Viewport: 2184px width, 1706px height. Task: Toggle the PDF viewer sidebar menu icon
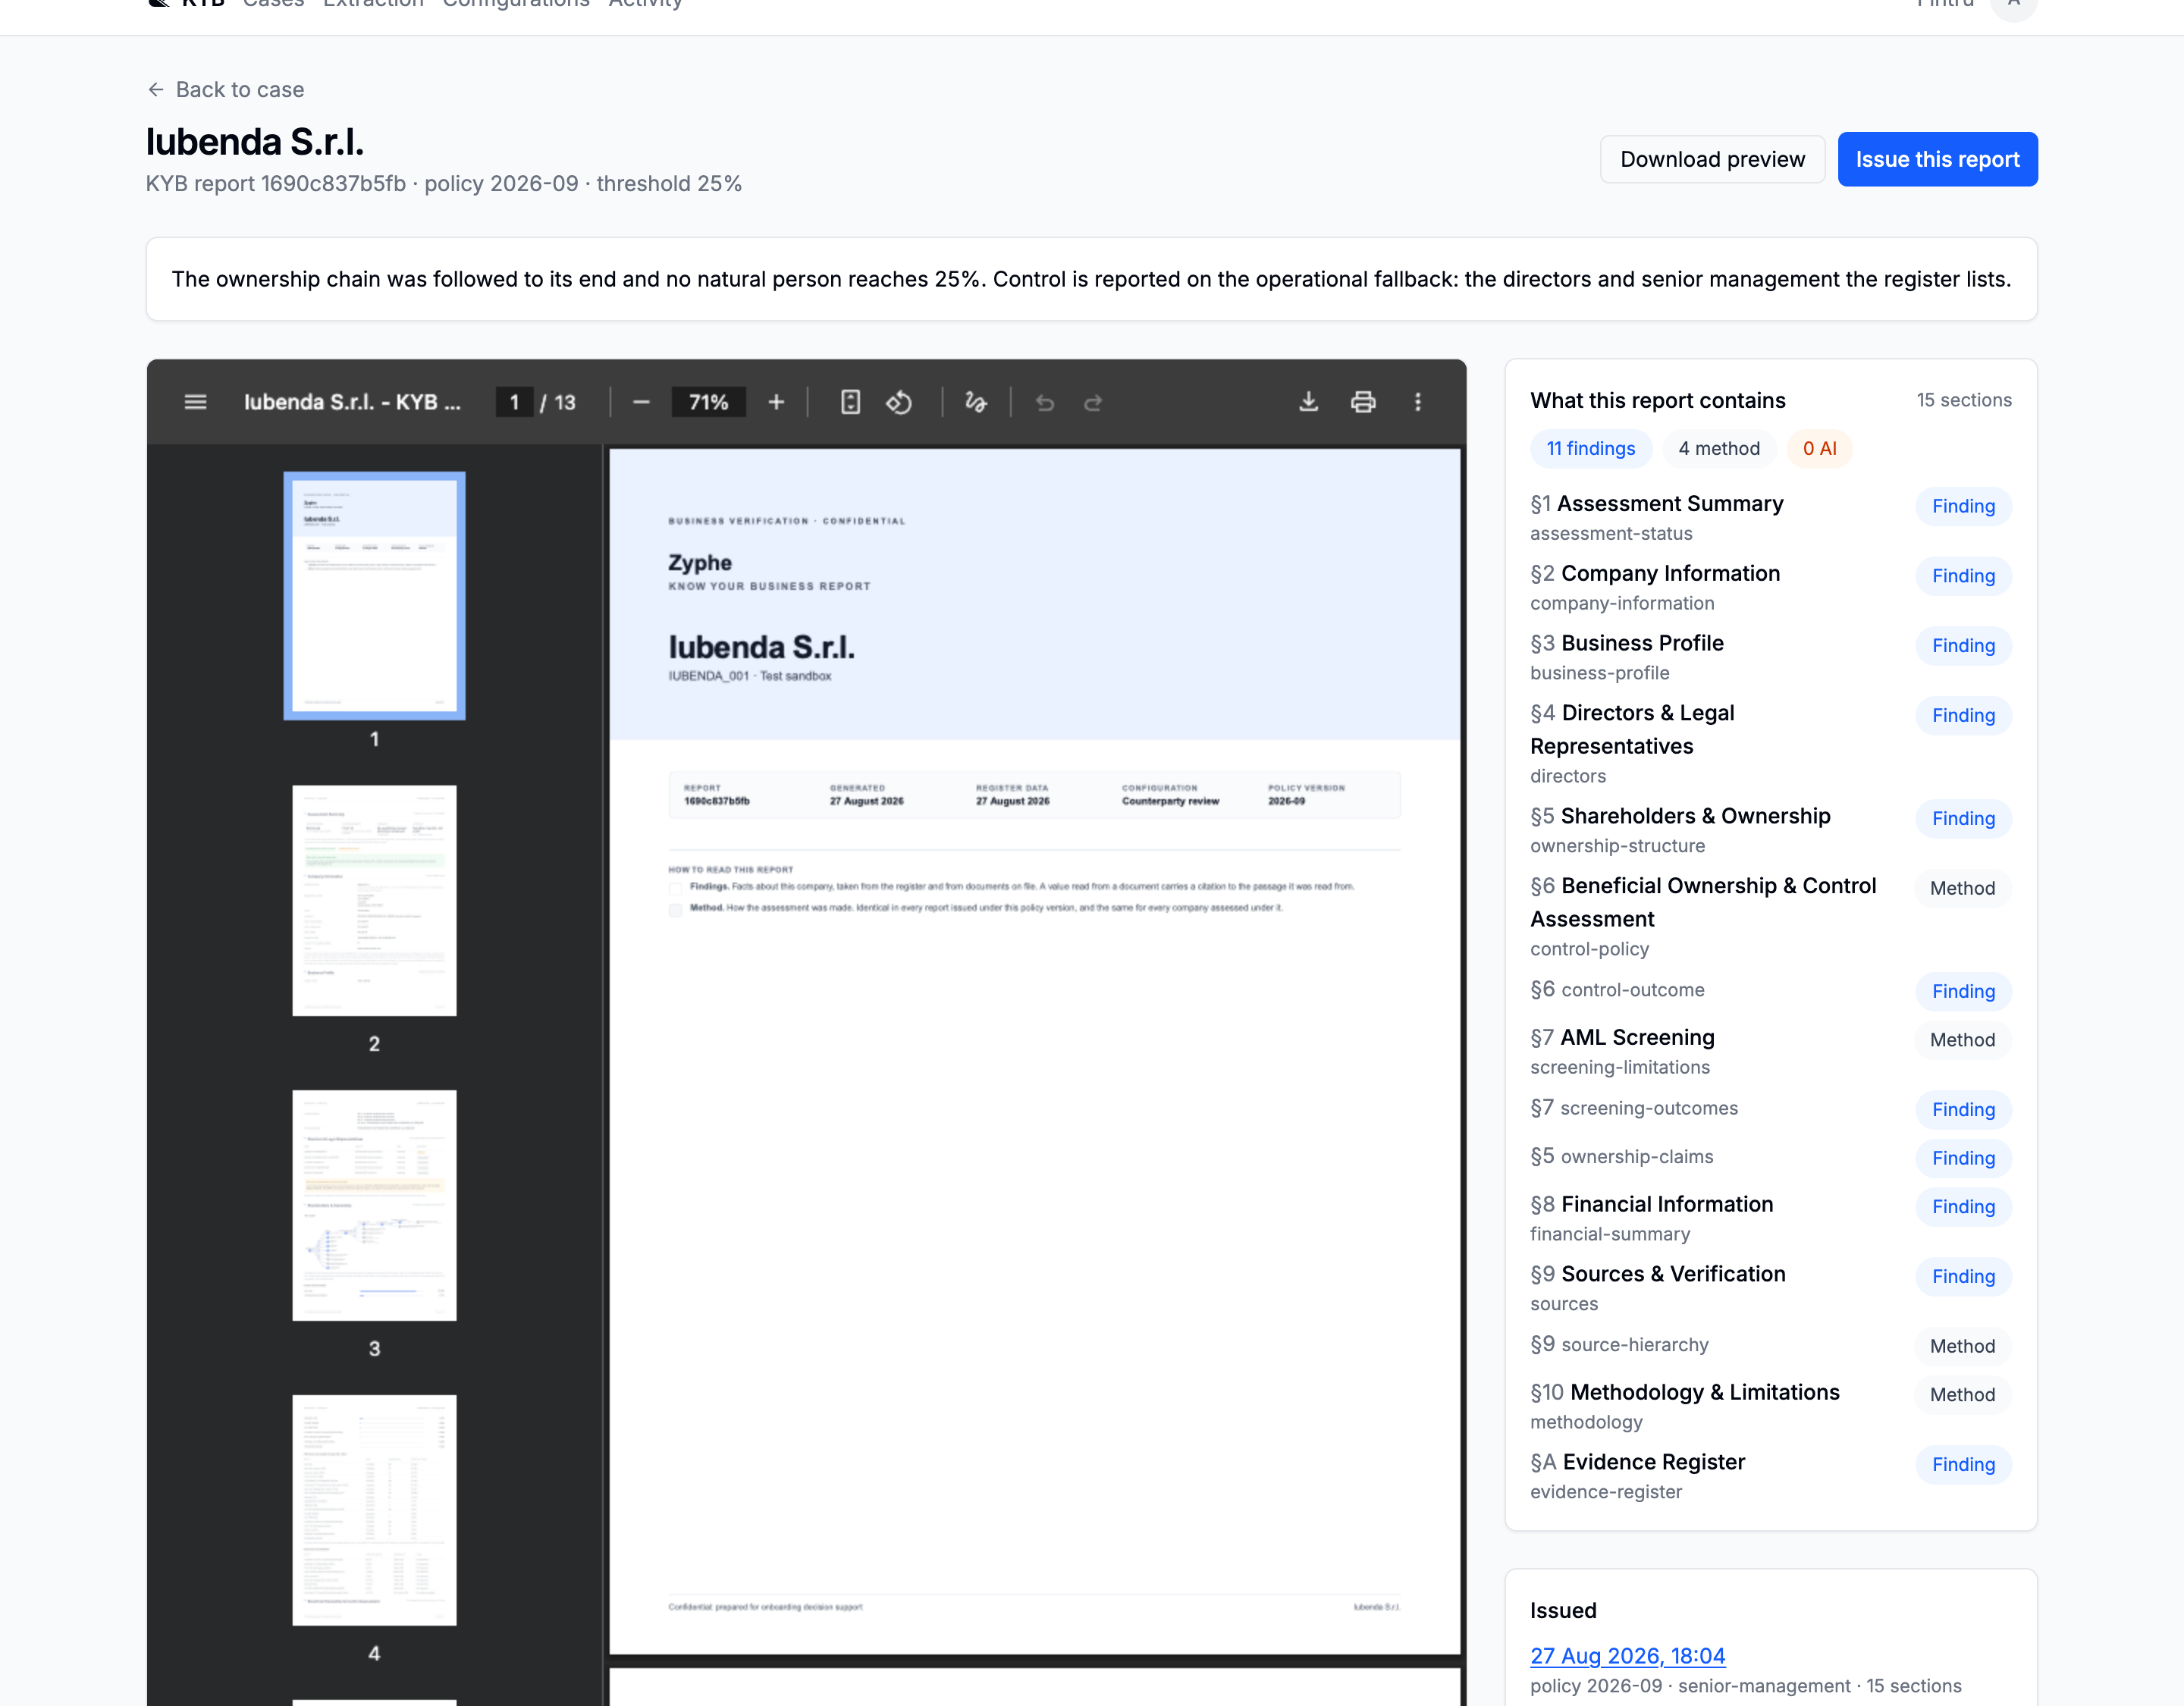[196, 402]
